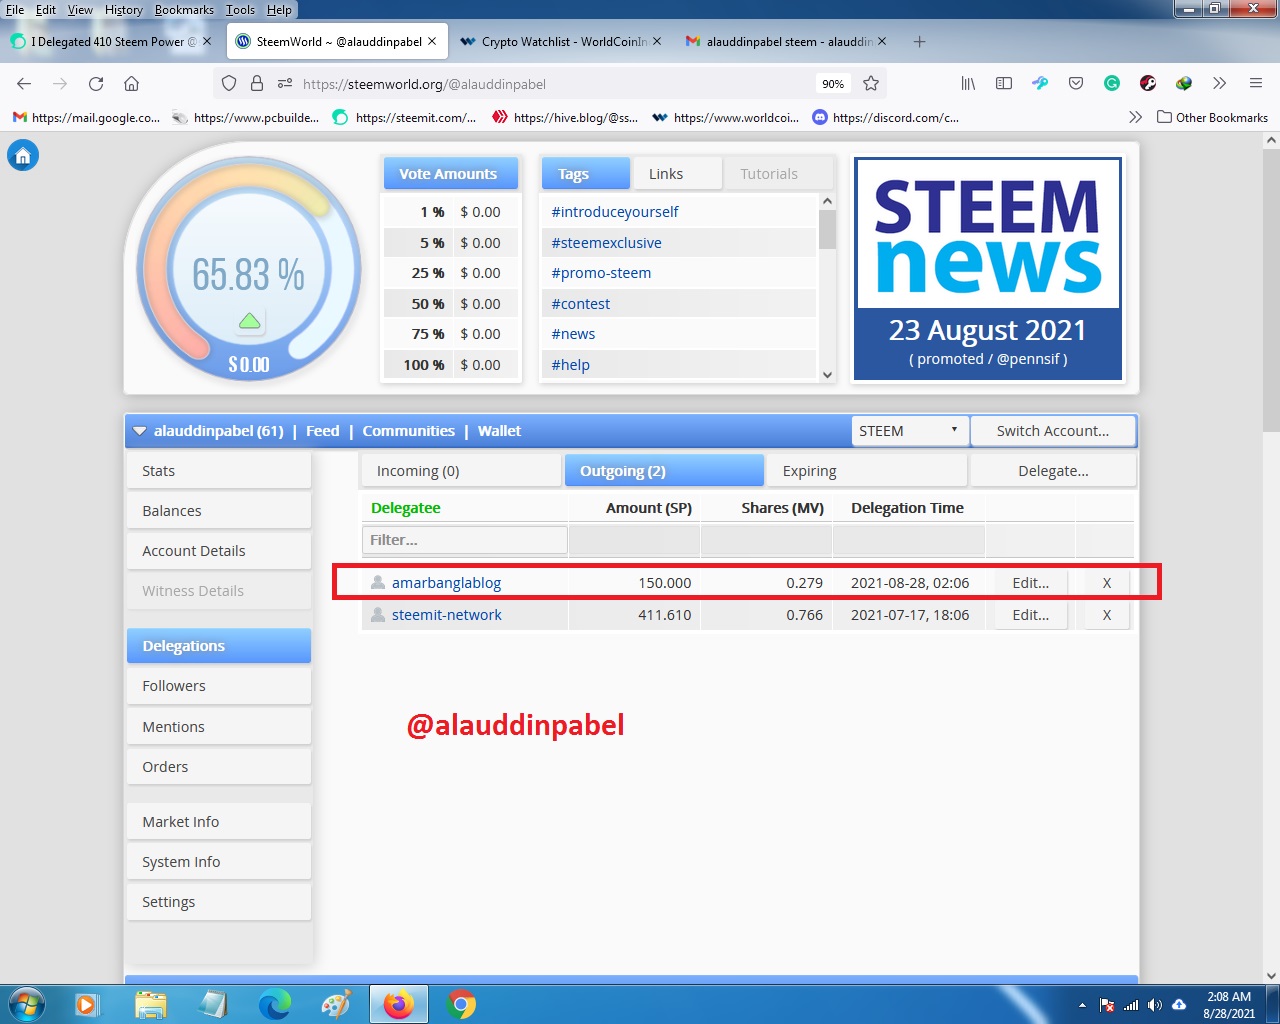The height and width of the screenshot is (1024, 1280).
Task: Close the Crypto Watchlist tab
Action: point(657,42)
